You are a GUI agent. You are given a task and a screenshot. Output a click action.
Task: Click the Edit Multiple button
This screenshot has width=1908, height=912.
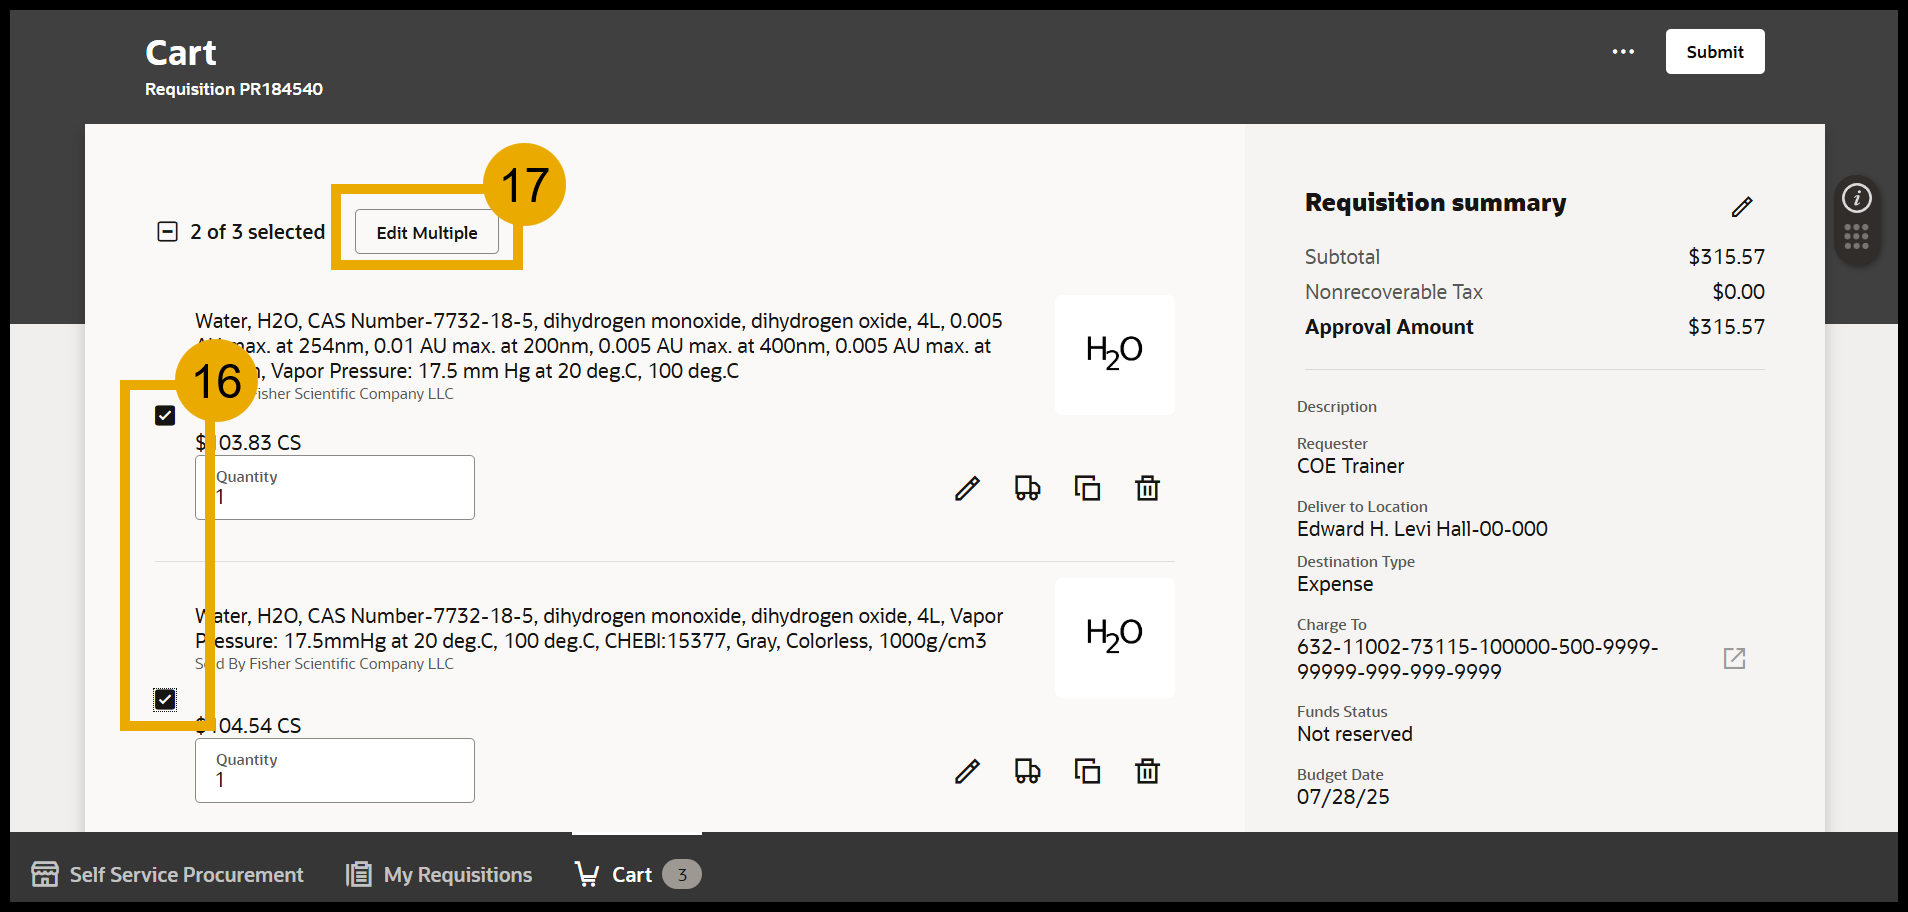[426, 232]
